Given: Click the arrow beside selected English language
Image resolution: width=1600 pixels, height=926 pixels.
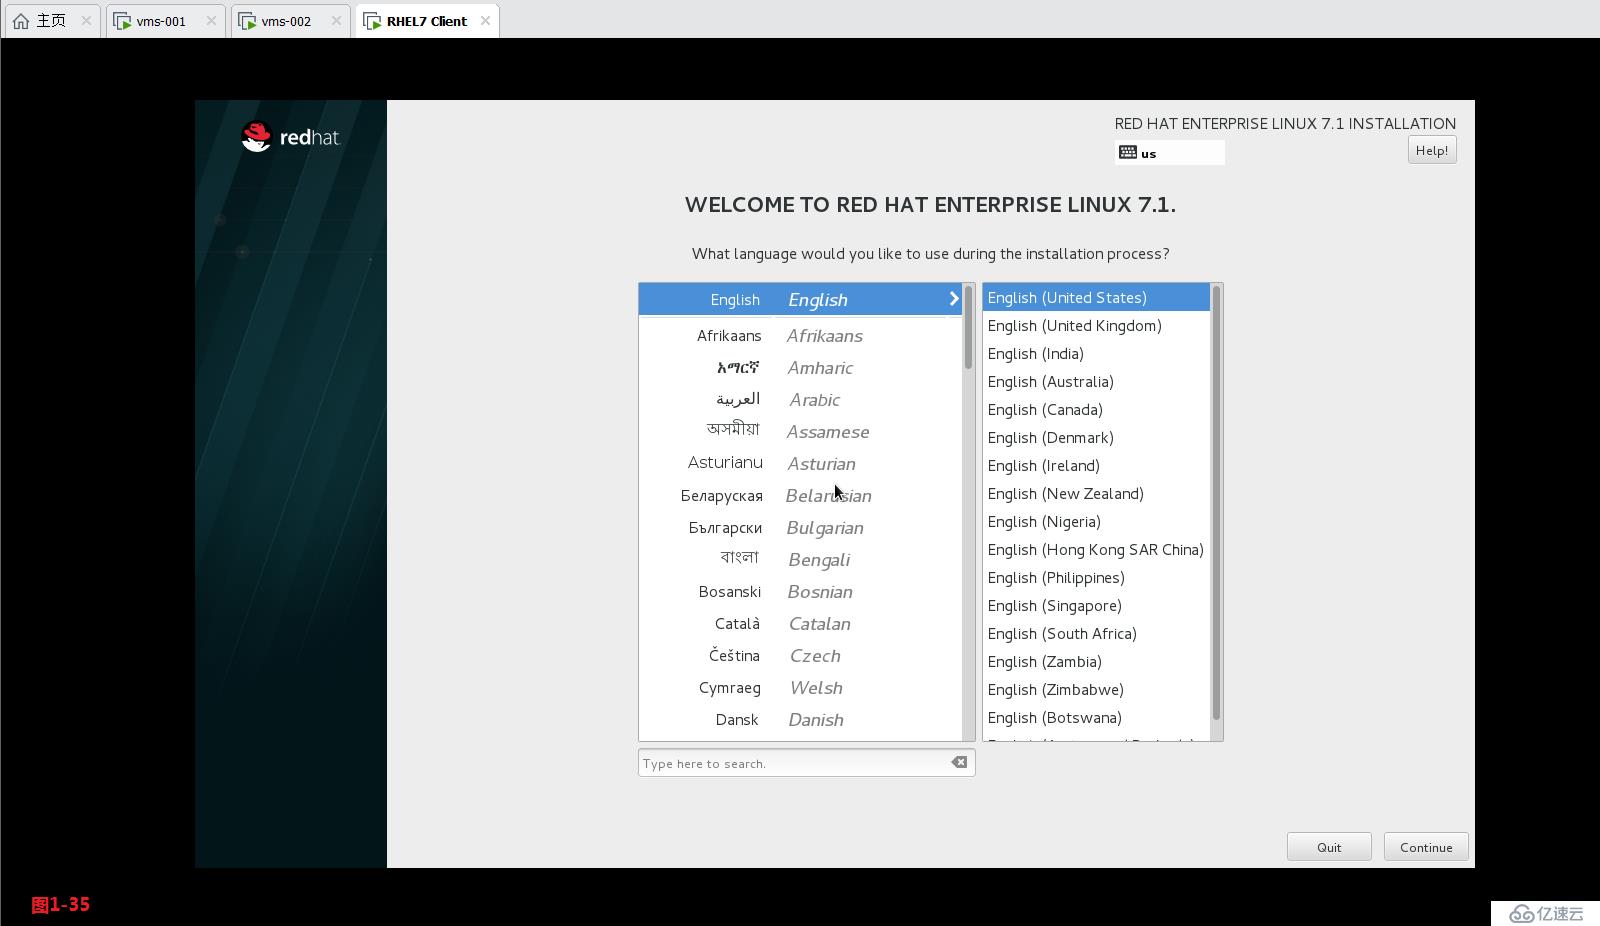Looking at the screenshot, I should click(x=953, y=299).
